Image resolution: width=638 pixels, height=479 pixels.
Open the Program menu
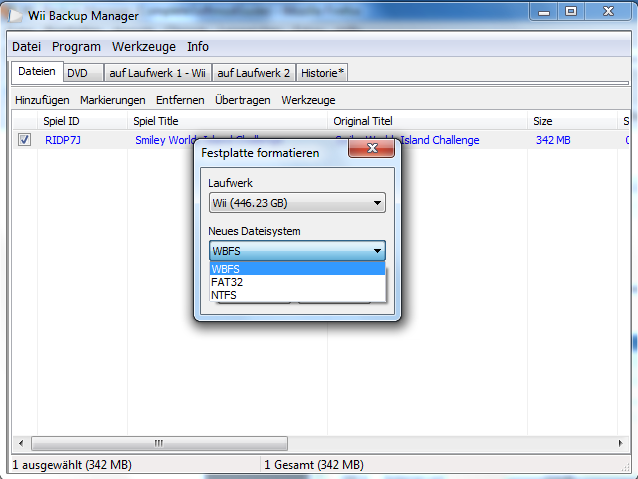pyautogui.click(x=76, y=47)
